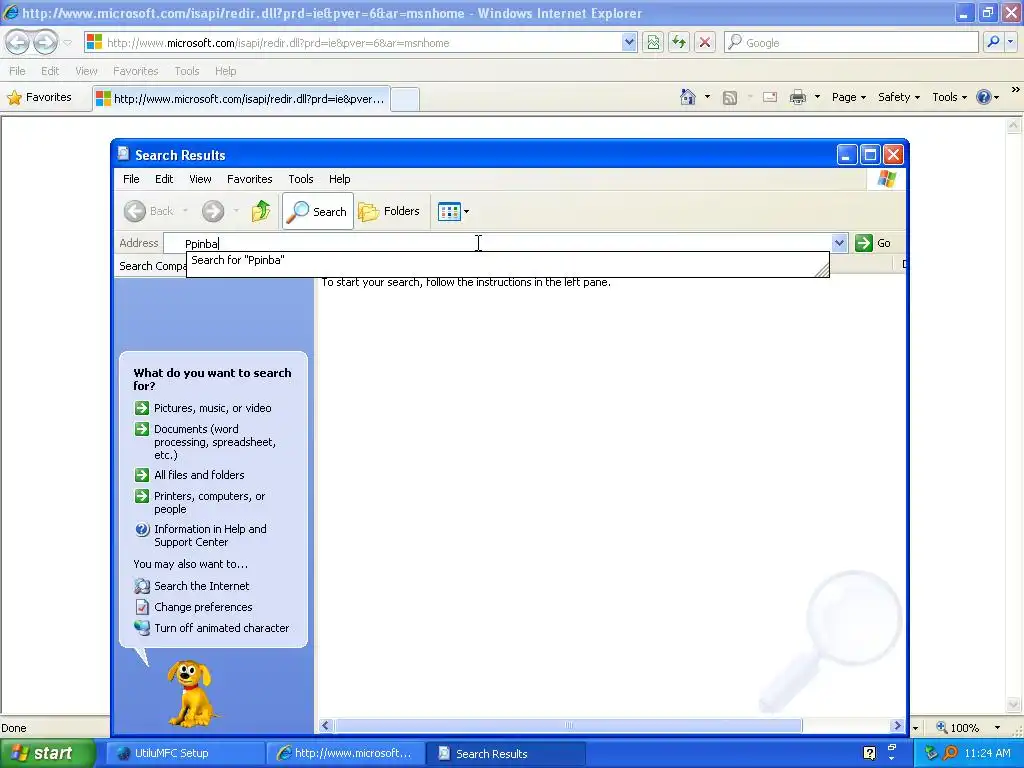Click the IE Print icon

point(798,97)
